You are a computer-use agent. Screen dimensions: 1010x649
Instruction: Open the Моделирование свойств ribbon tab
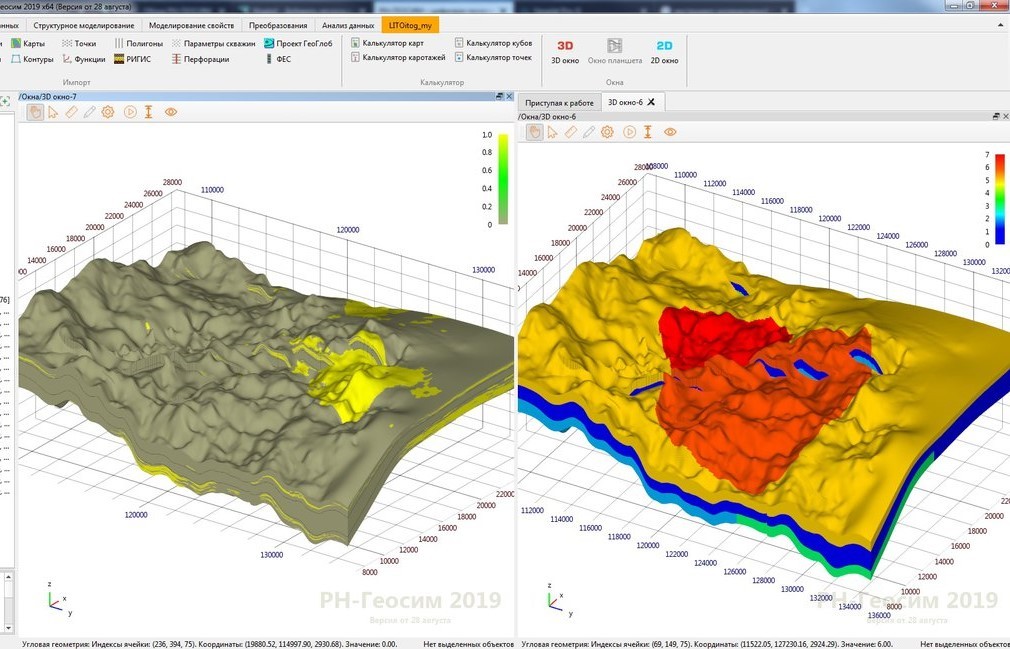(193, 25)
